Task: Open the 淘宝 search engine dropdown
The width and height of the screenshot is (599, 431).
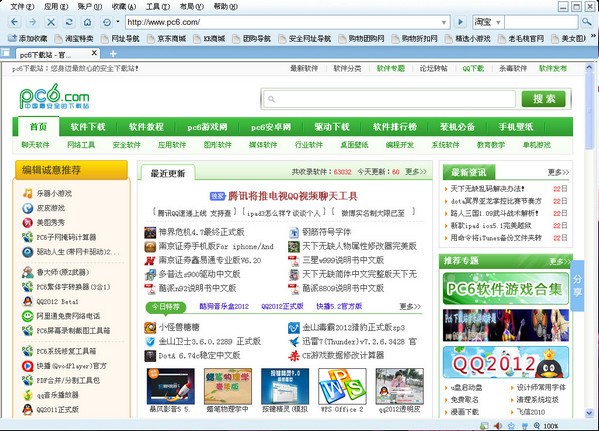Action: point(498,23)
